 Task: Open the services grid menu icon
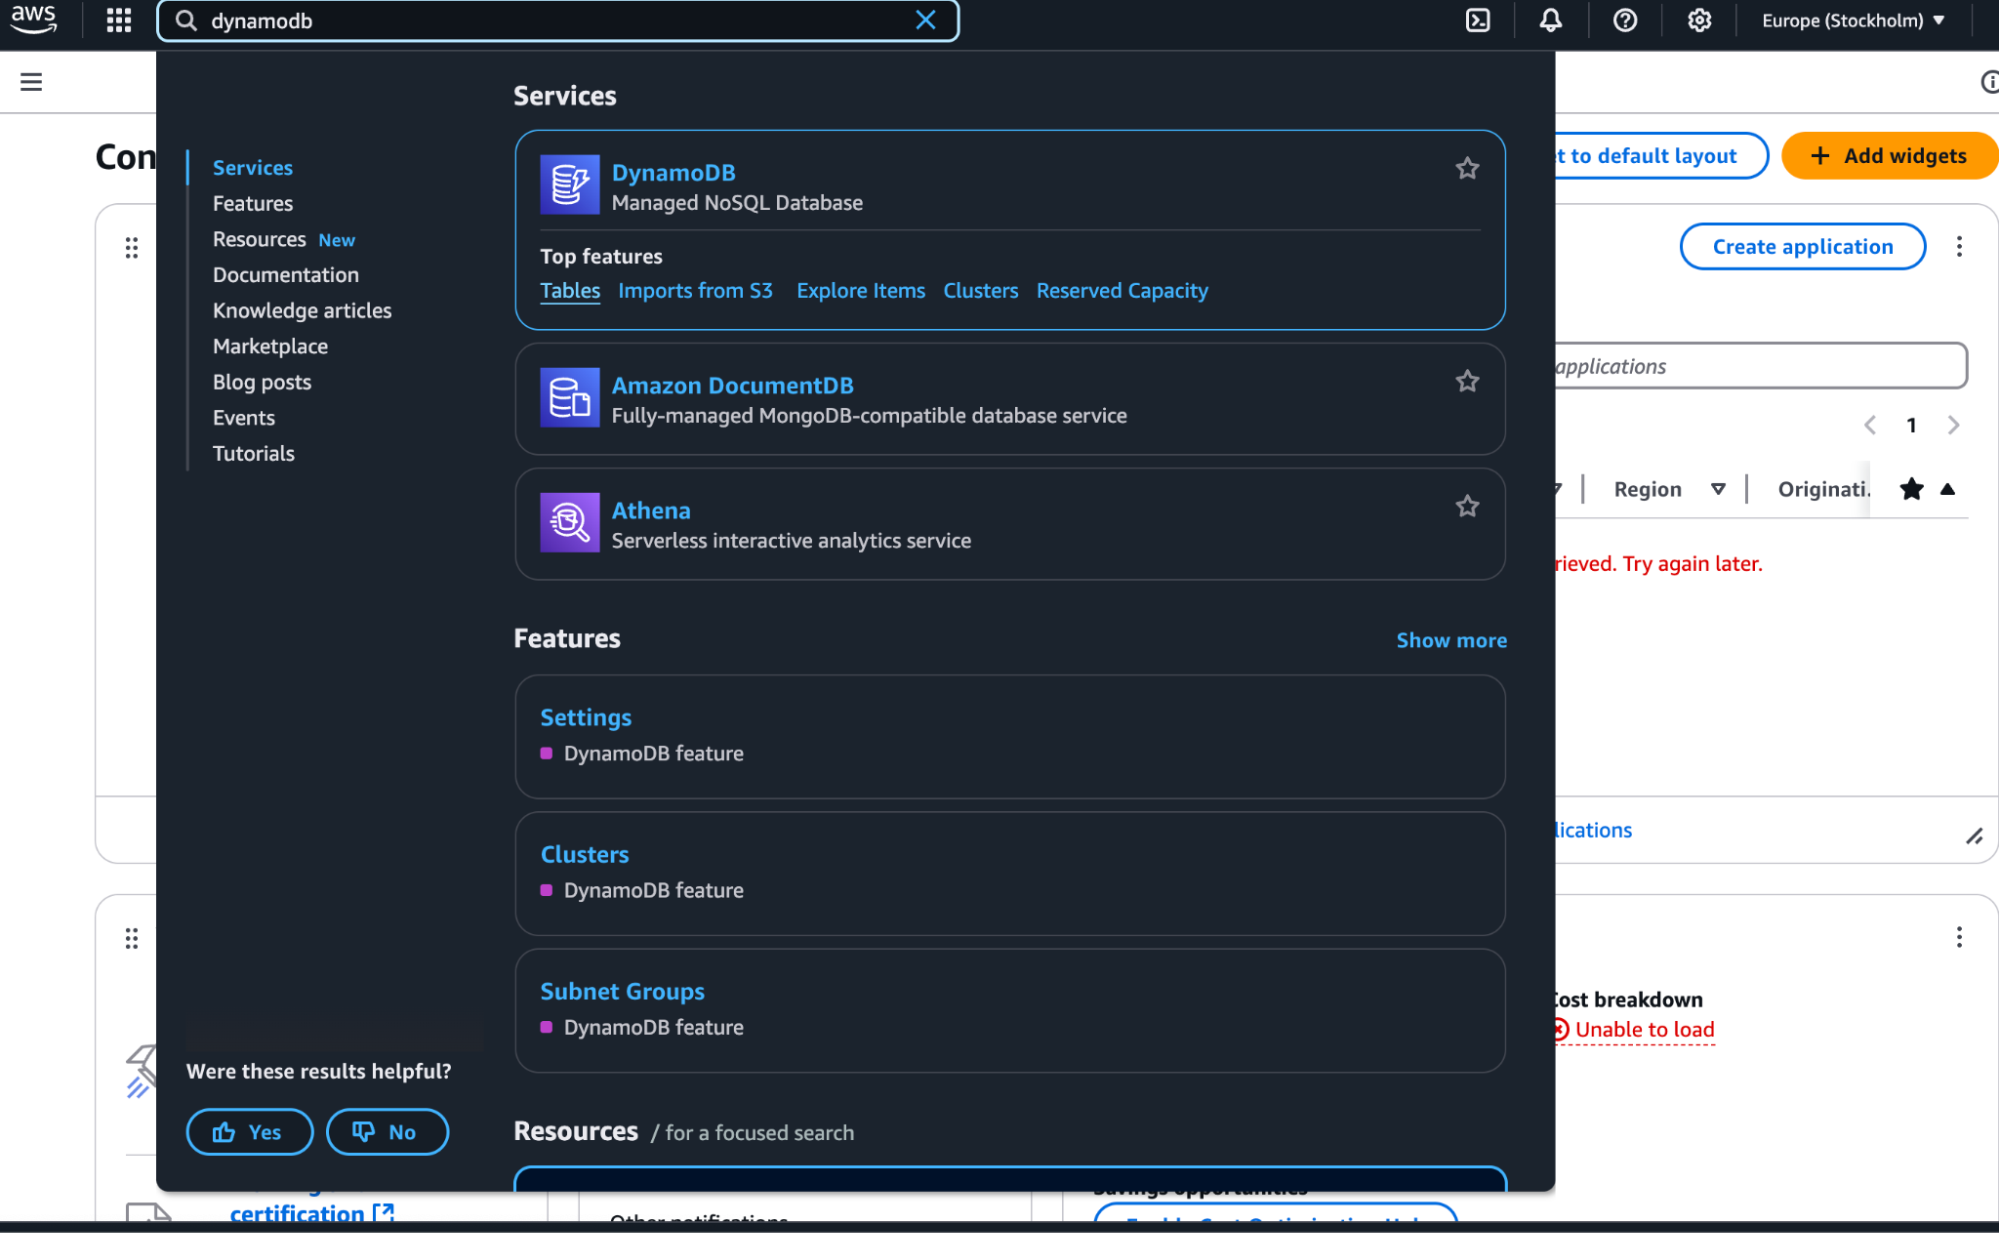[x=119, y=20]
